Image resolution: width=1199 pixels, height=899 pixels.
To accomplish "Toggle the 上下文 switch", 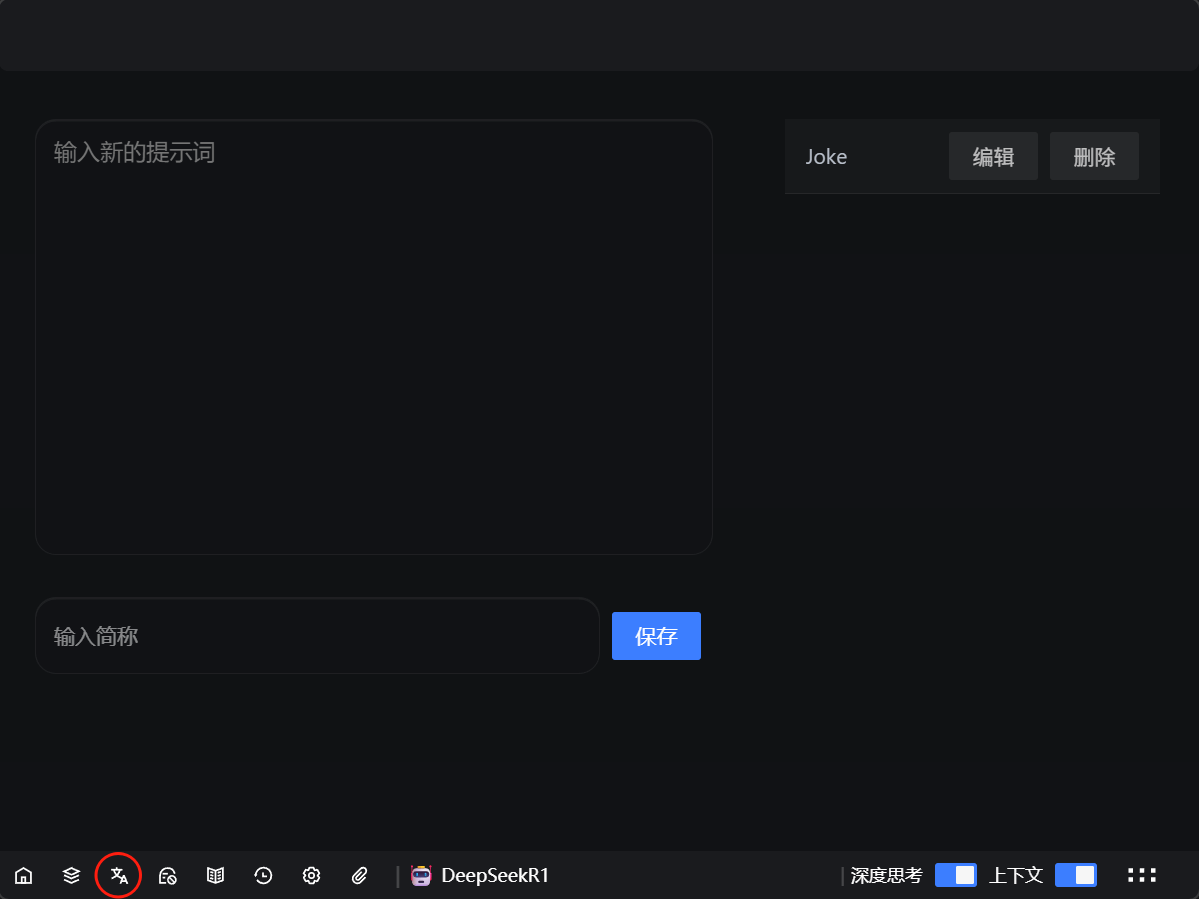I will point(1075,876).
